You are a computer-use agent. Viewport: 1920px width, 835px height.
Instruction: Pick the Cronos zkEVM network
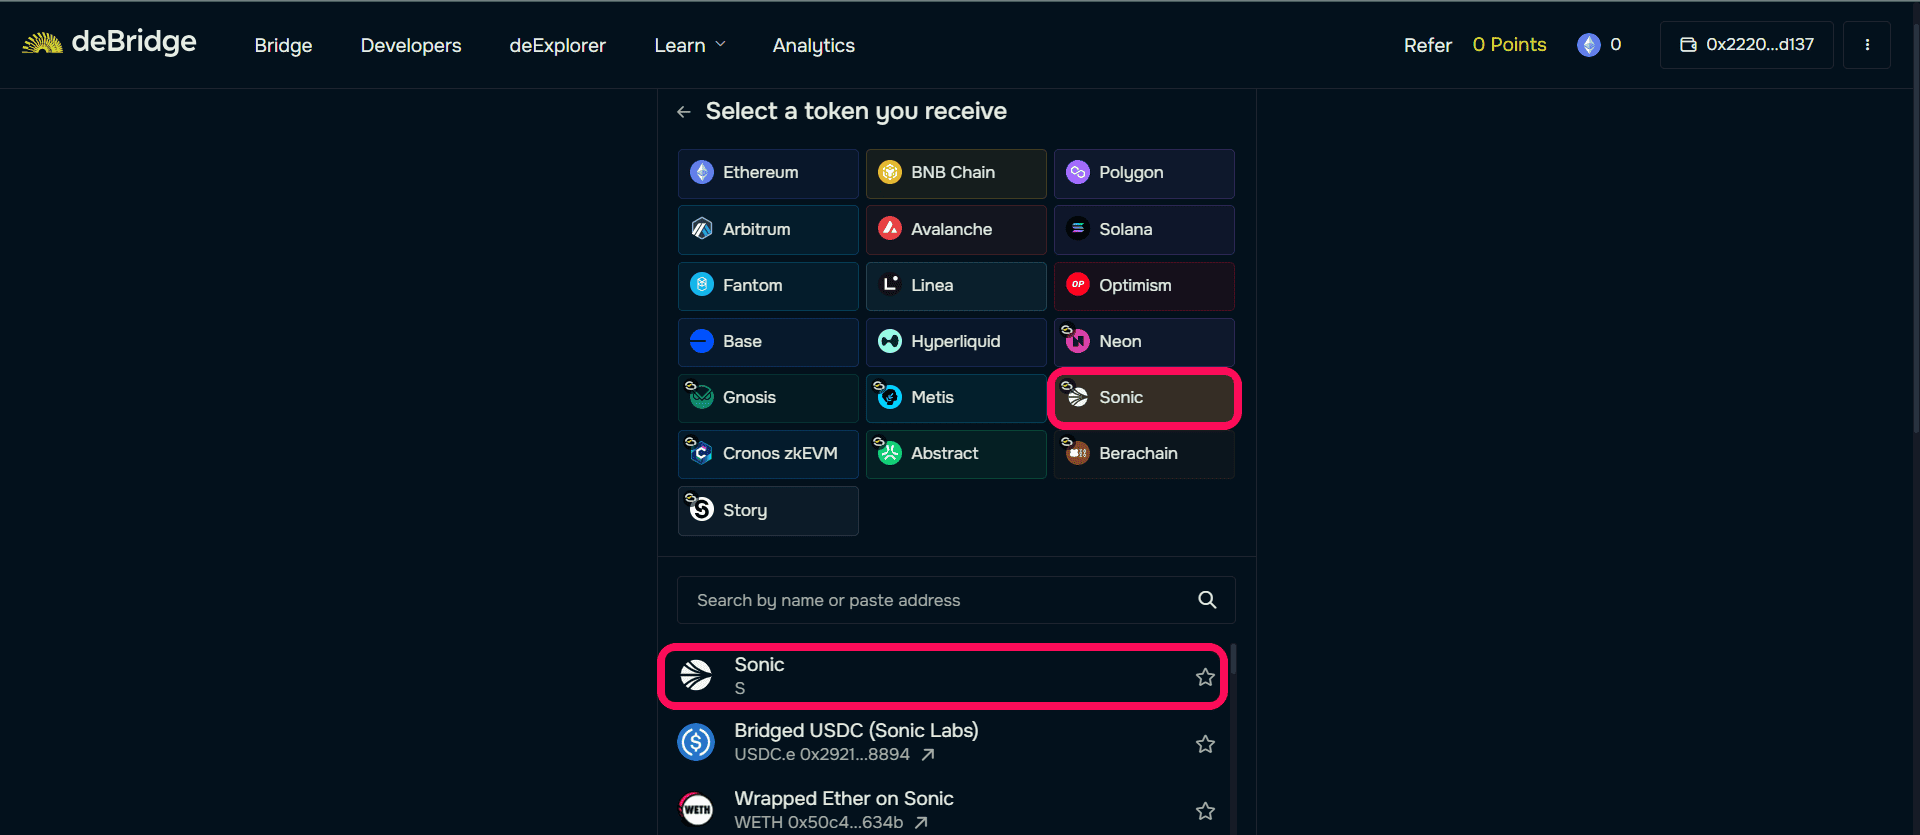pos(768,454)
